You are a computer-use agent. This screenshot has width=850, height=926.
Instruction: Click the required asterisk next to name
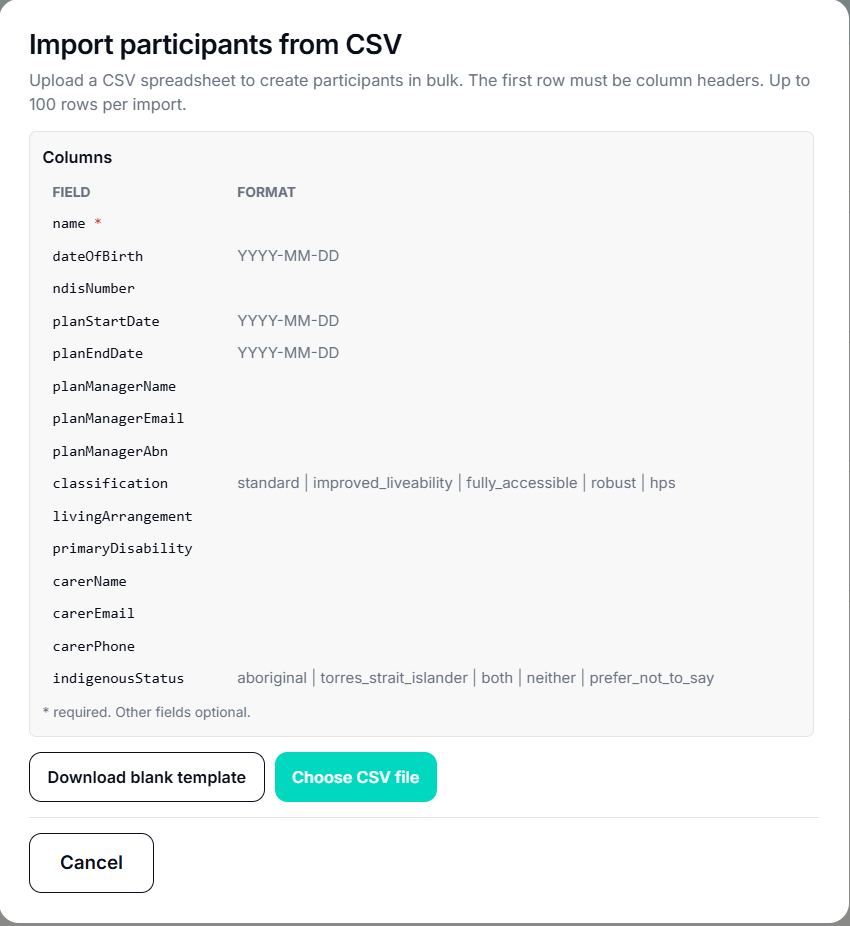click(98, 222)
